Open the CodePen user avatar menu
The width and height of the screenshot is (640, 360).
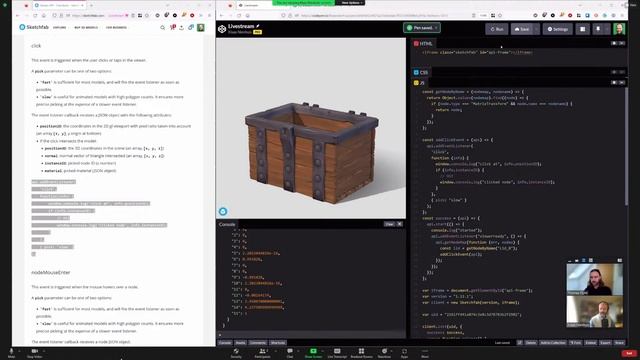tap(619, 29)
